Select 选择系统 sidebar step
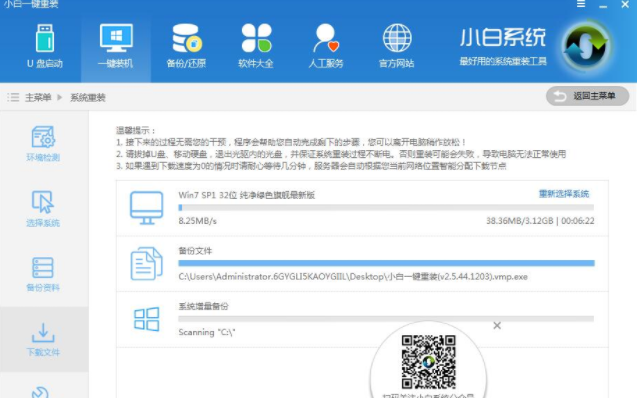This screenshot has width=639, height=398. tap(43, 209)
